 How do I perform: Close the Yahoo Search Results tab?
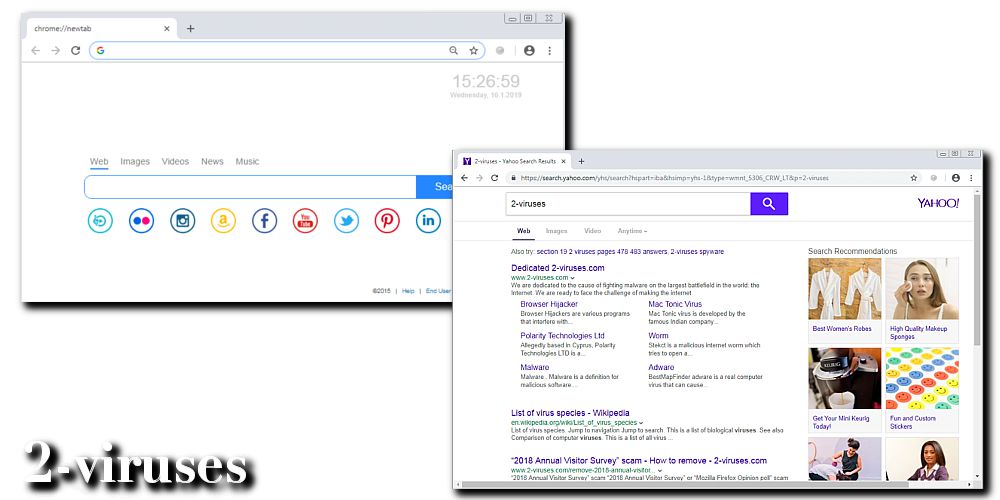click(x=563, y=161)
